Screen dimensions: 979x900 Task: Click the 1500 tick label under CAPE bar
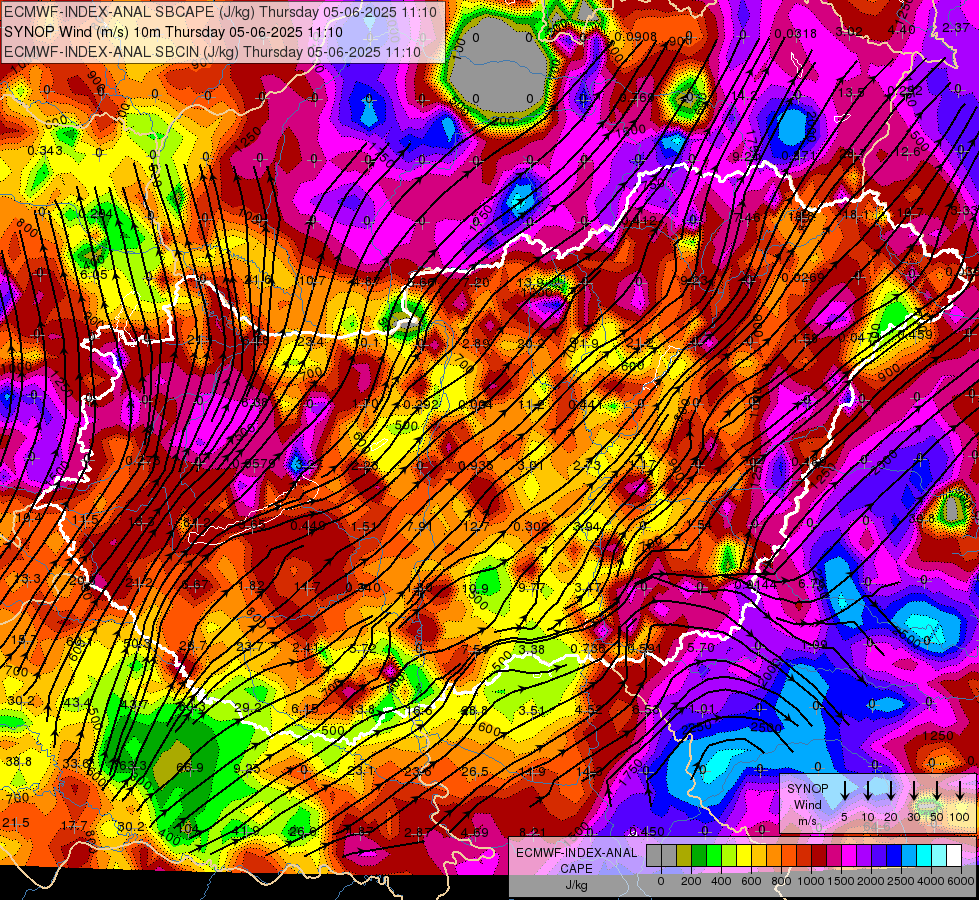[x=842, y=881]
